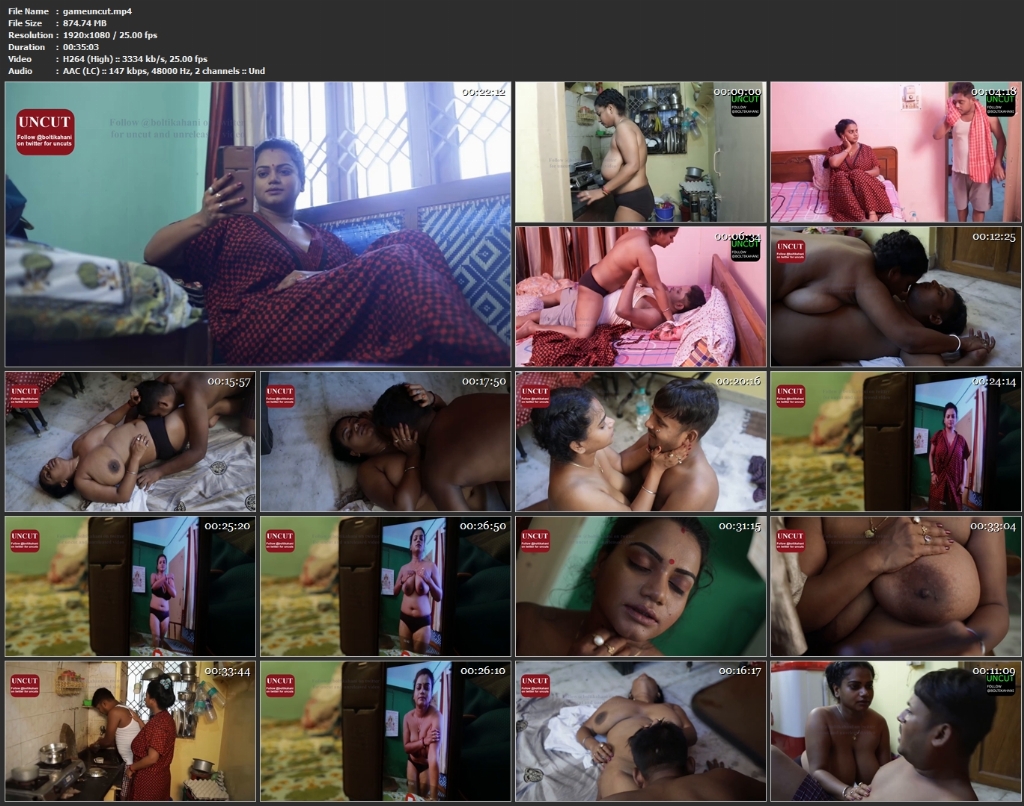Click the UNCUT badge on the 00:17:50 frame
This screenshot has height=806, width=1024.
[280, 395]
